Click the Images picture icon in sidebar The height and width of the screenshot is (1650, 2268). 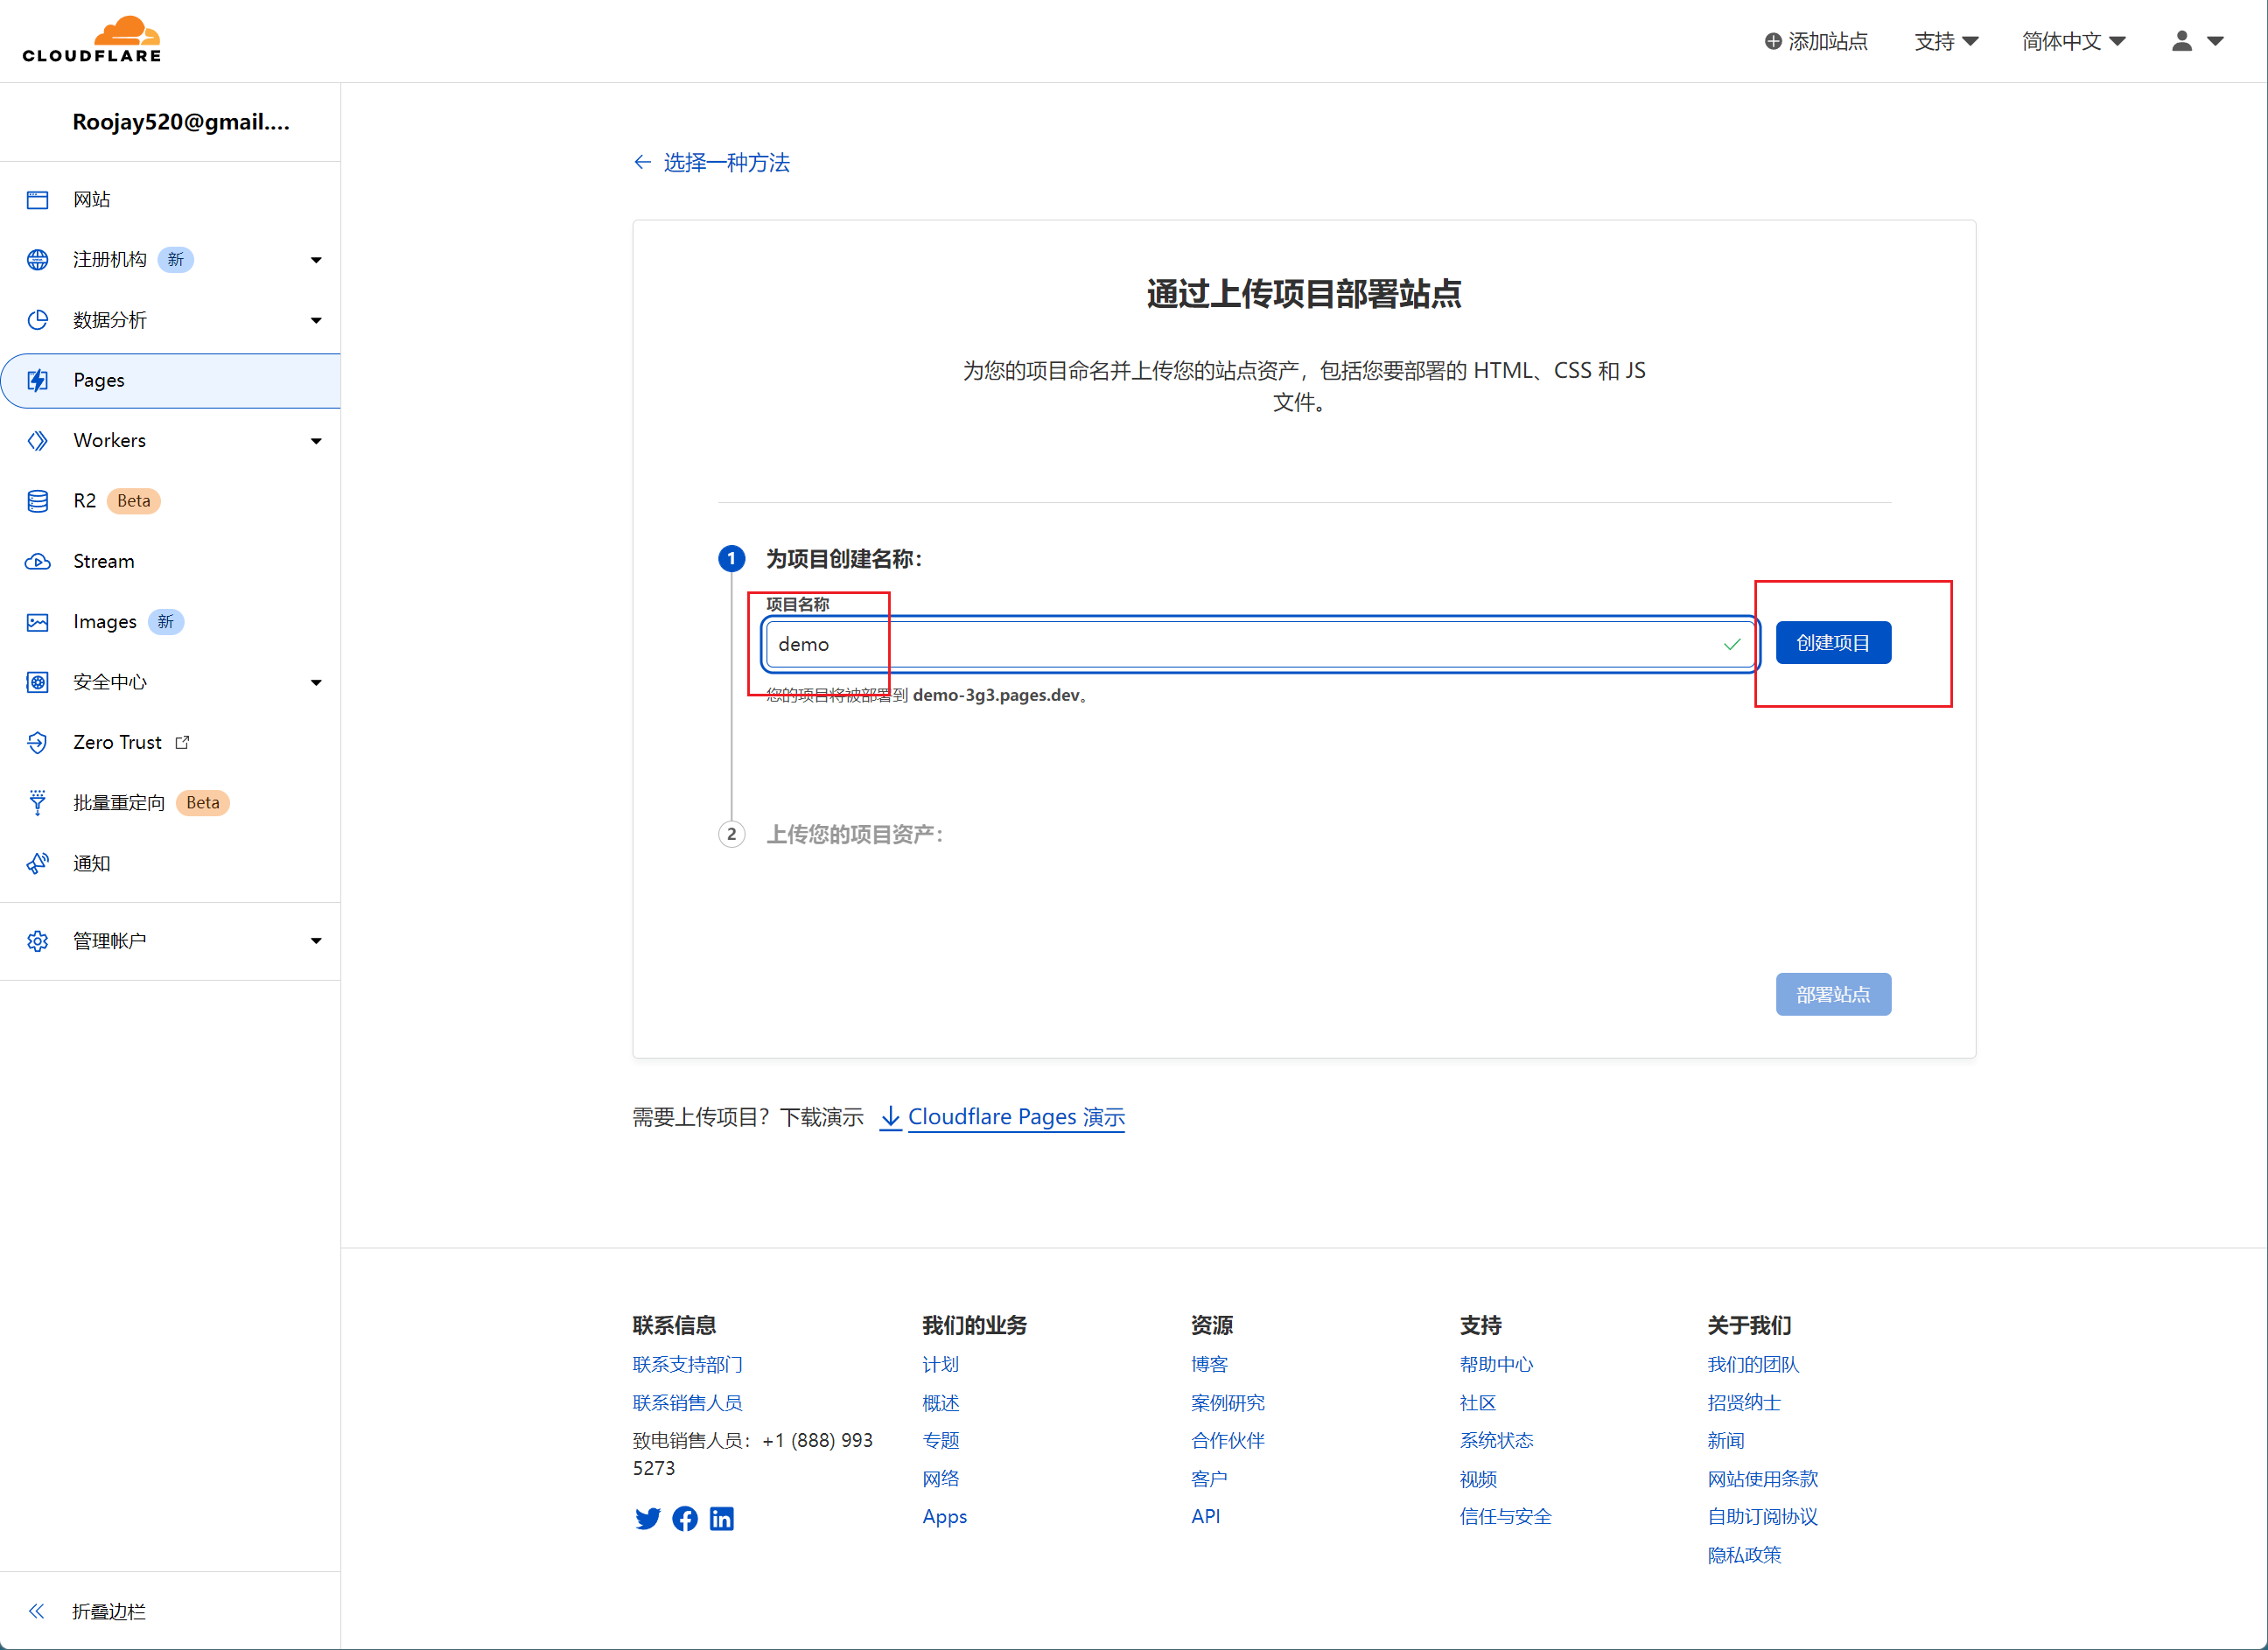tap(38, 622)
